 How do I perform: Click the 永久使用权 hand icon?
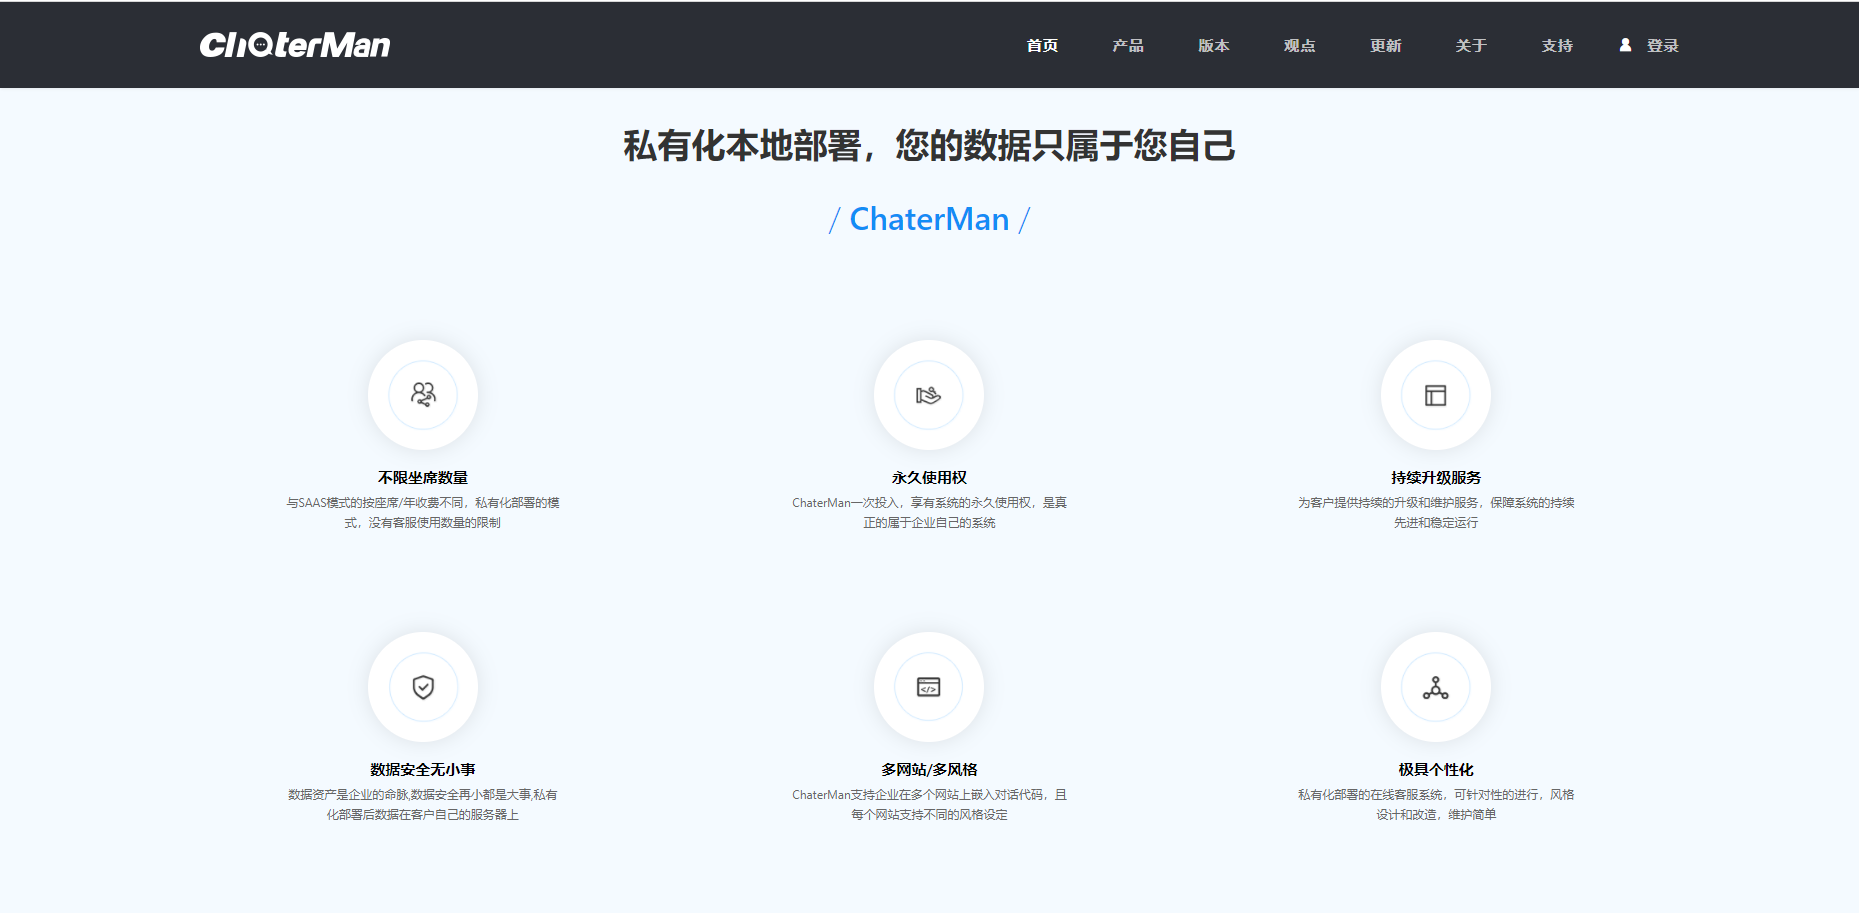(929, 395)
